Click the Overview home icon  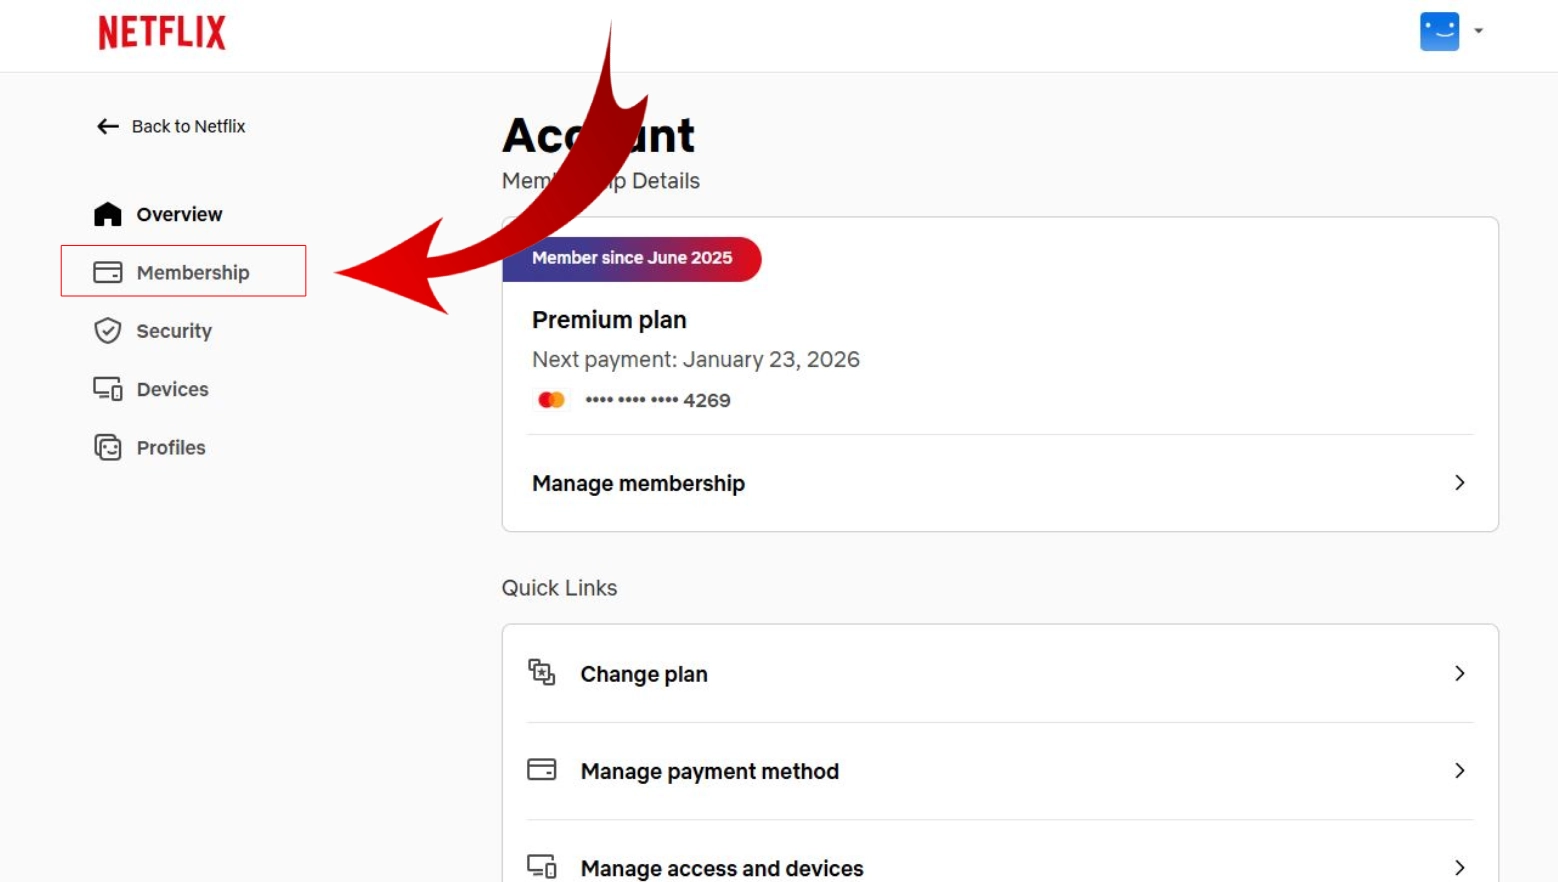(108, 214)
